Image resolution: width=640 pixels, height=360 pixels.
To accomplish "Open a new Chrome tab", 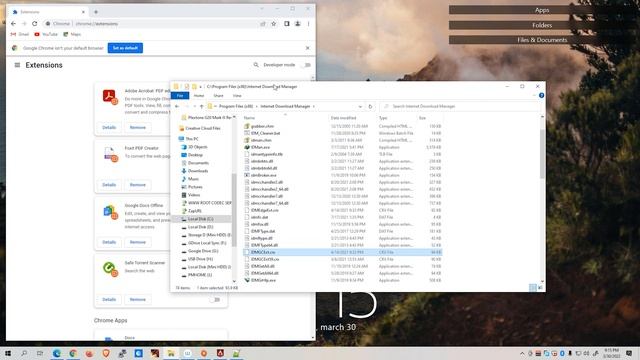I will [96, 12].
